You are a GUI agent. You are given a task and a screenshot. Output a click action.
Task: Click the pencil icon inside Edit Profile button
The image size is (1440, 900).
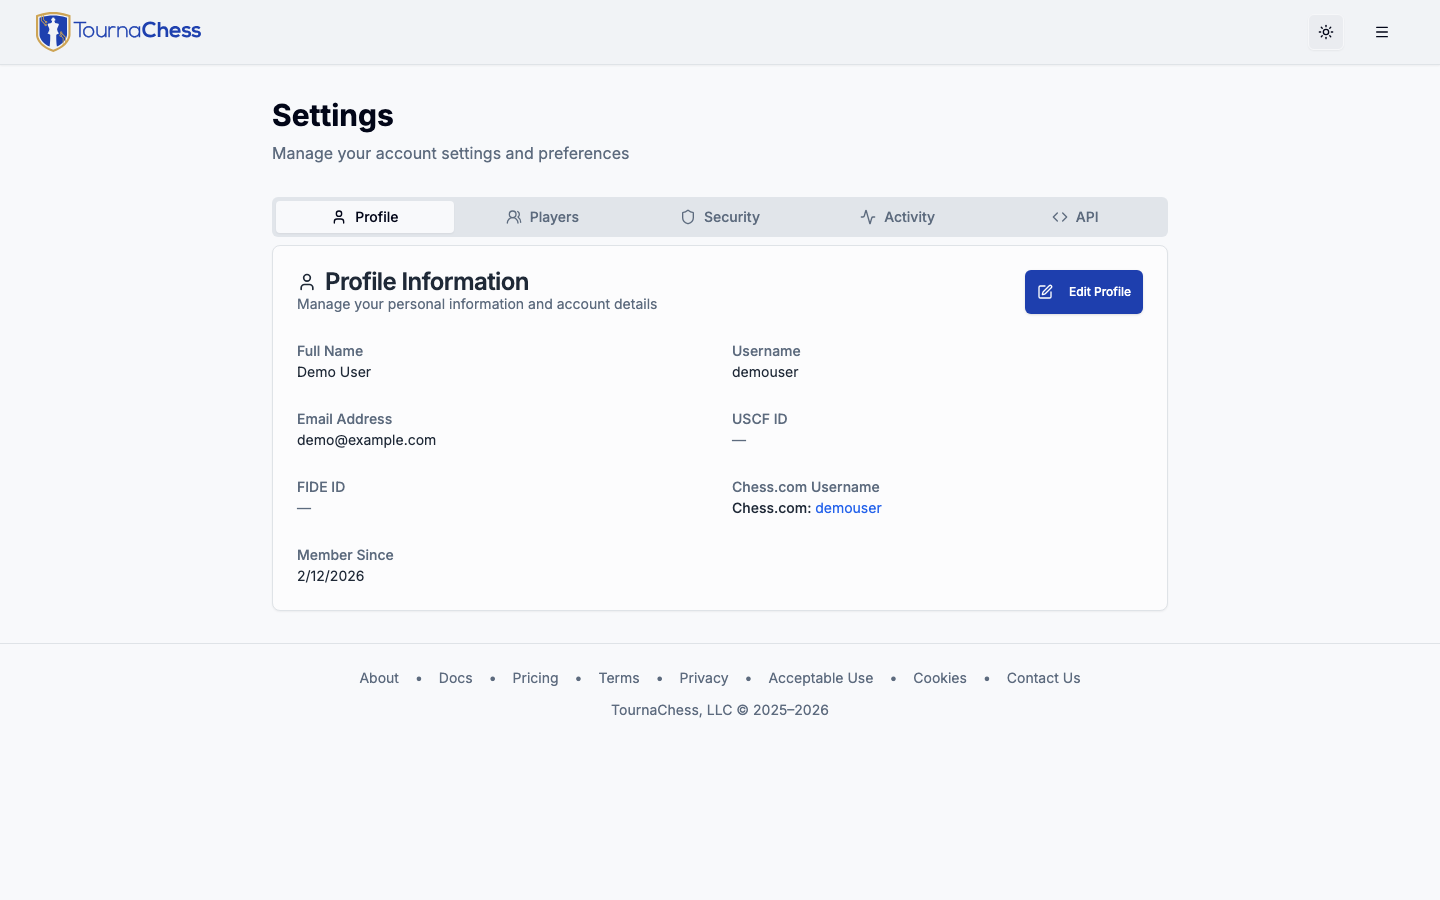1045,291
